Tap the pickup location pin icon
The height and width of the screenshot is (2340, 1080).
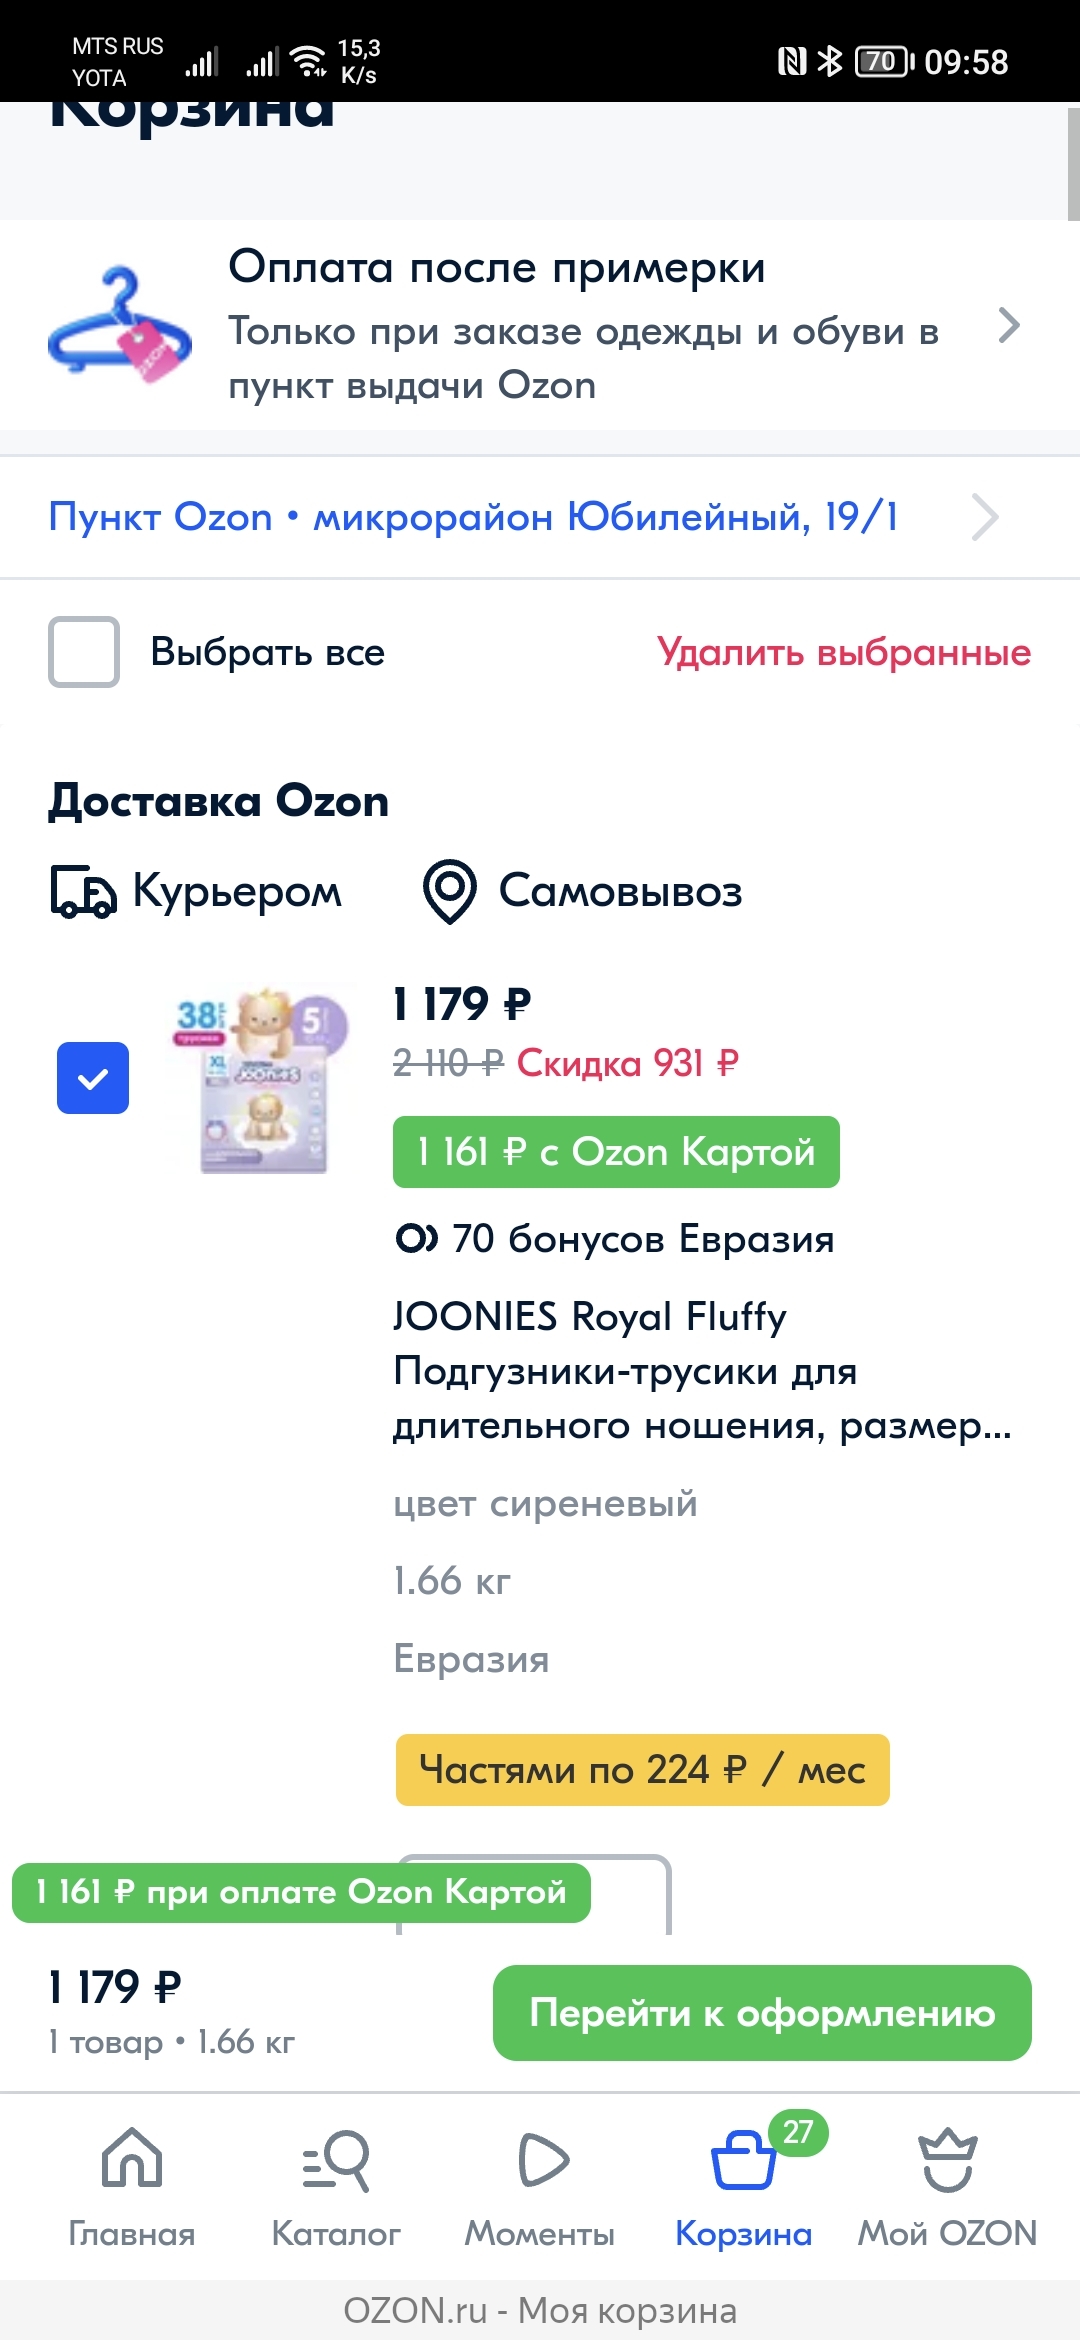coord(450,891)
